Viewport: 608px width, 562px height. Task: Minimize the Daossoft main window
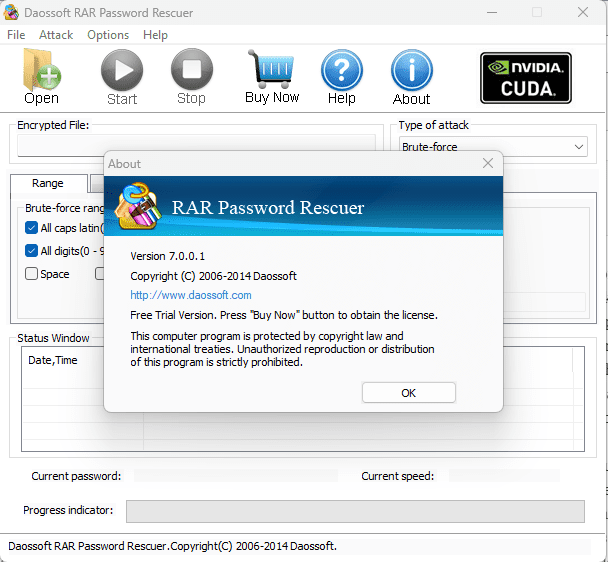[x=492, y=12]
